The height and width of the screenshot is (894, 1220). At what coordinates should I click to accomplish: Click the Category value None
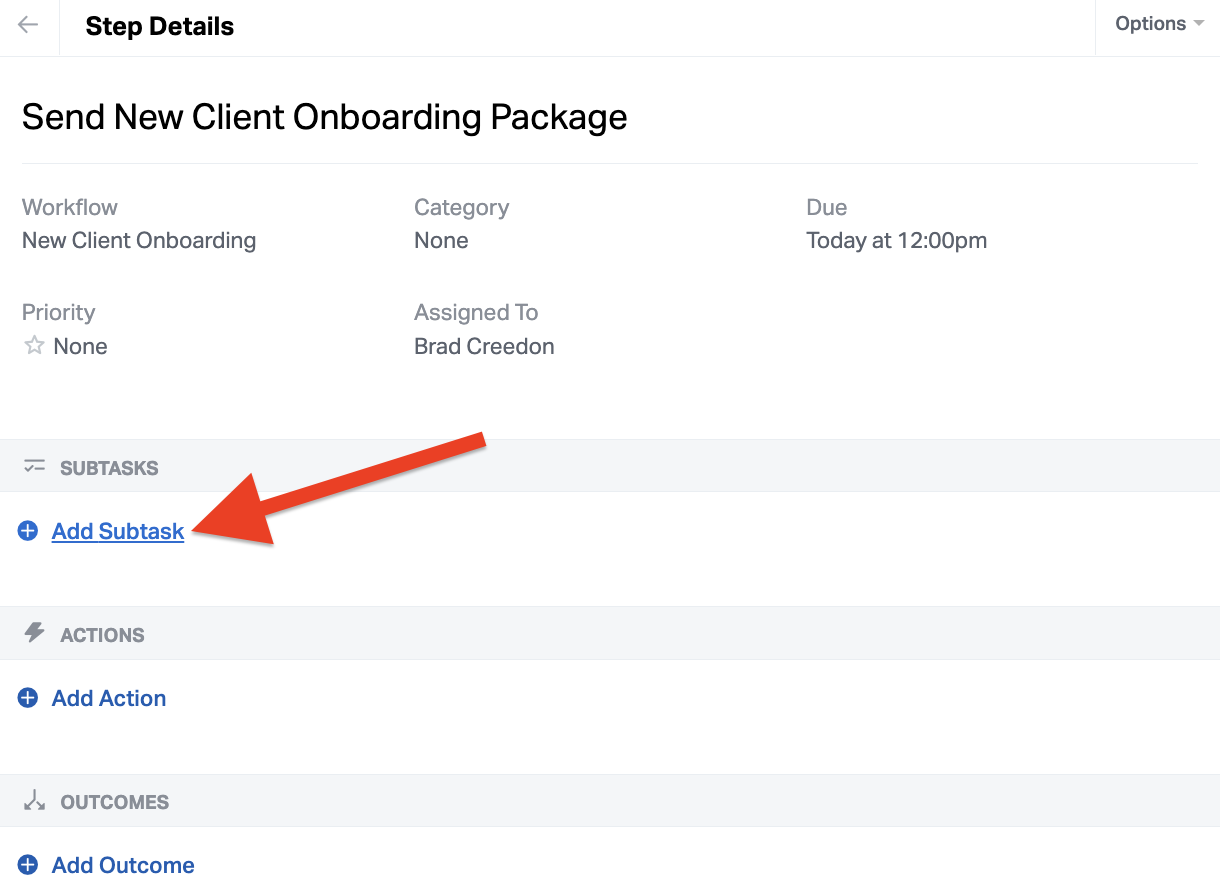441,240
